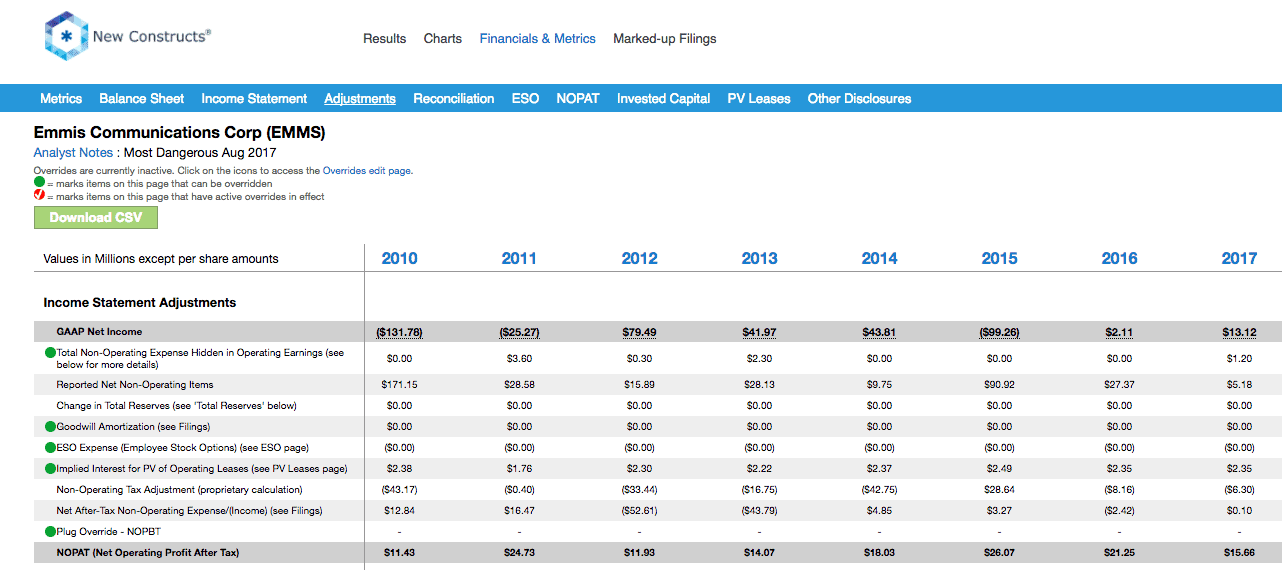Open the PV Leases tab
This screenshot has width=1282, height=570.
click(x=759, y=98)
